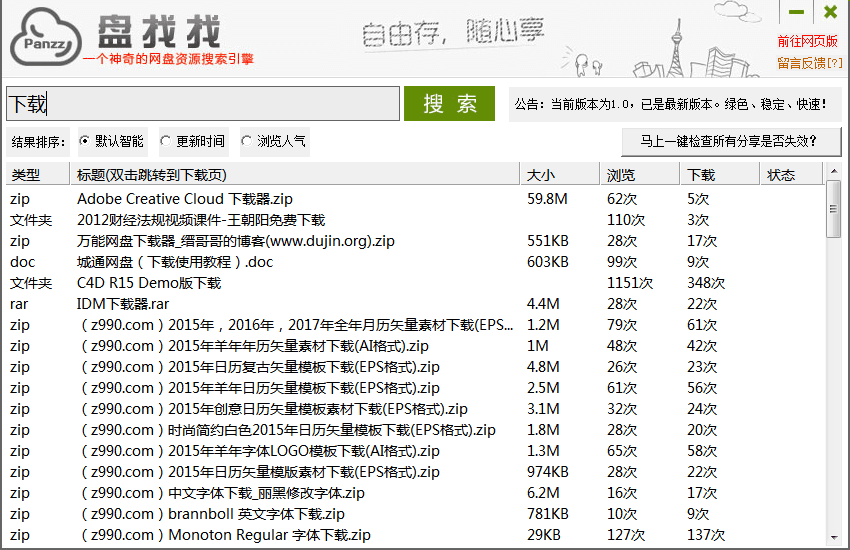Click 马上一键检查所有分享是否失效 button
Image resolution: width=850 pixels, height=550 pixels.
[731, 142]
